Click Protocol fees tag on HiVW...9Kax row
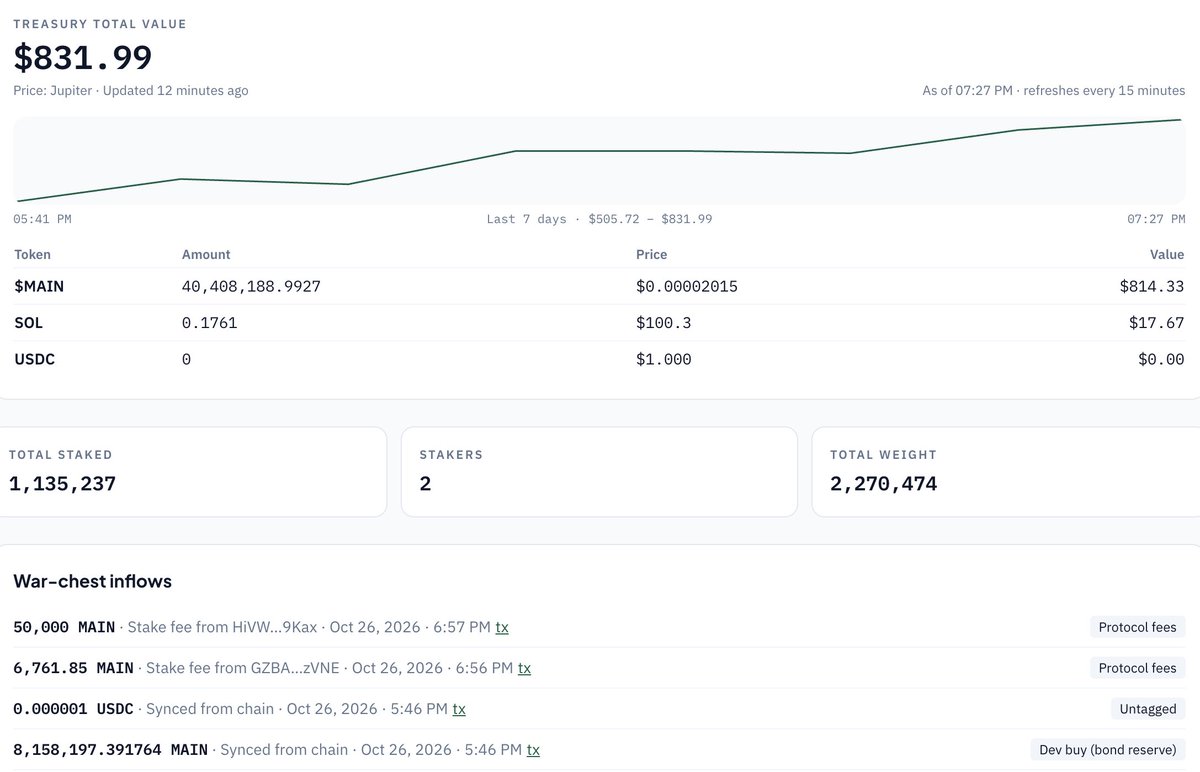This screenshot has height=772, width=1200. [1138, 627]
